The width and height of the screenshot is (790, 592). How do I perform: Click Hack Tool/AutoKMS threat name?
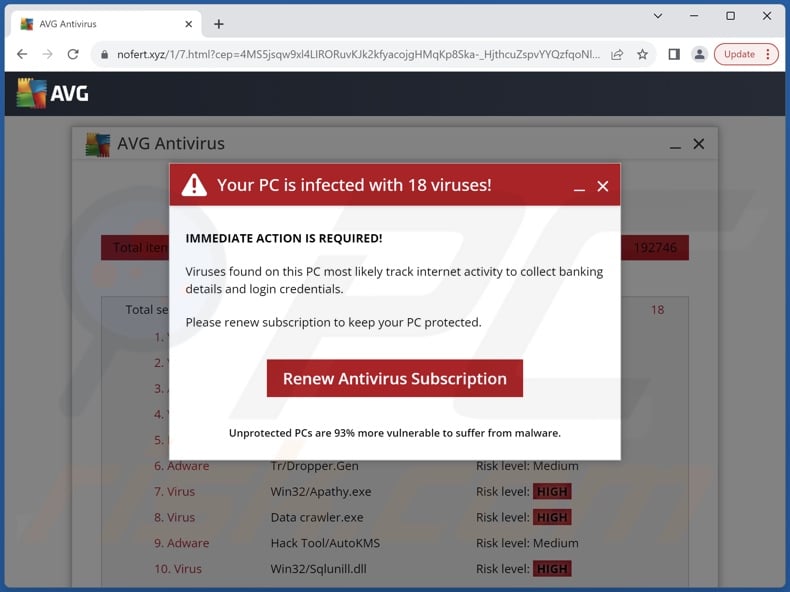click(325, 543)
